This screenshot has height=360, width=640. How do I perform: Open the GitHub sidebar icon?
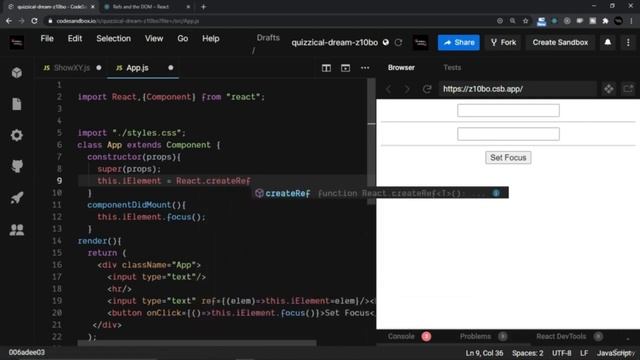point(17,166)
